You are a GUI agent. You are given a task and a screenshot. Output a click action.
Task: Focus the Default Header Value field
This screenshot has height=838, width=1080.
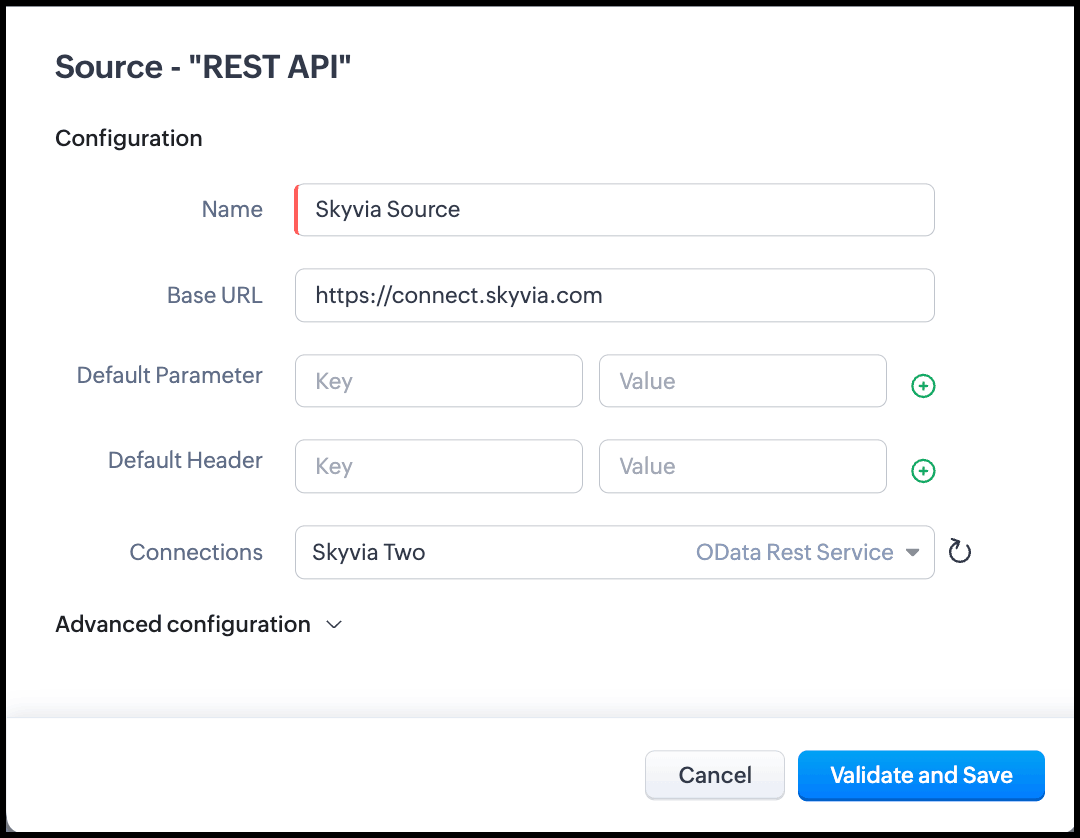[x=742, y=466]
